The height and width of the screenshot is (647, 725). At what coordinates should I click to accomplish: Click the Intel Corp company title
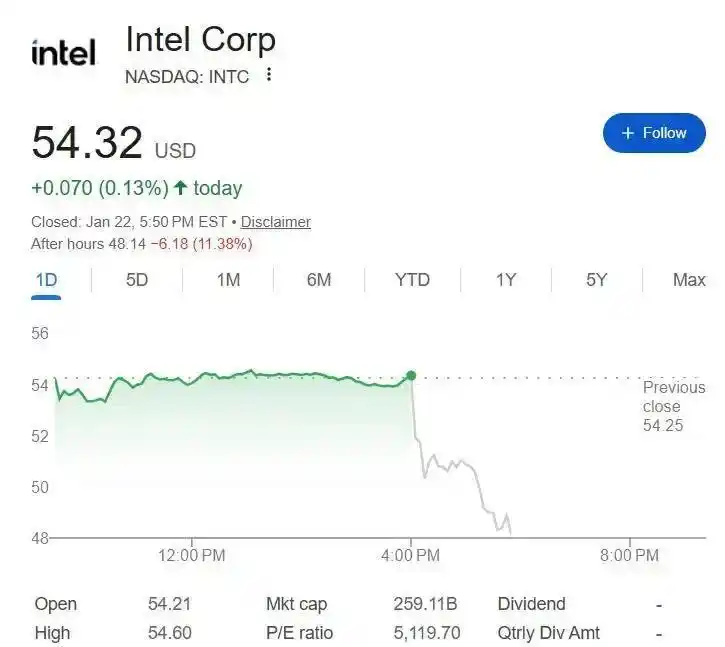click(200, 40)
